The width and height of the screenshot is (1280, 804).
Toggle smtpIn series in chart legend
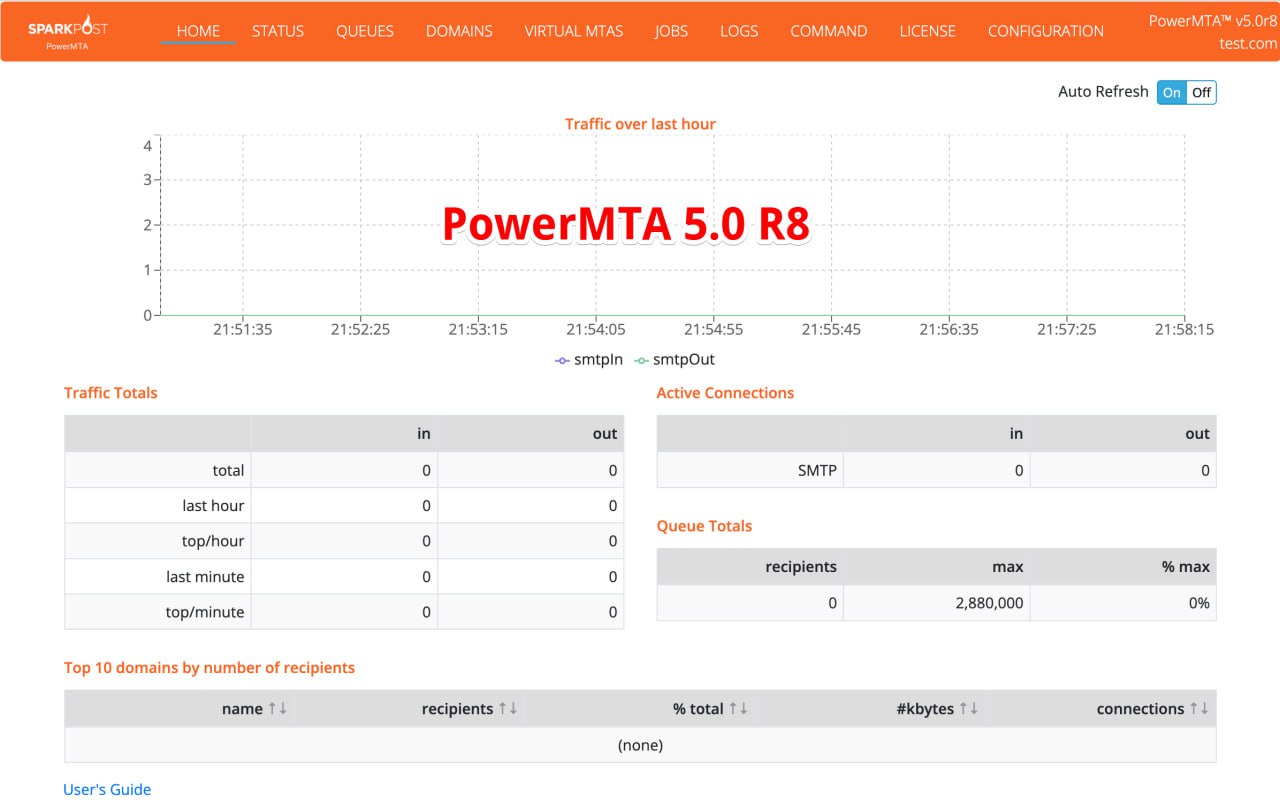pyautogui.click(x=590, y=359)
